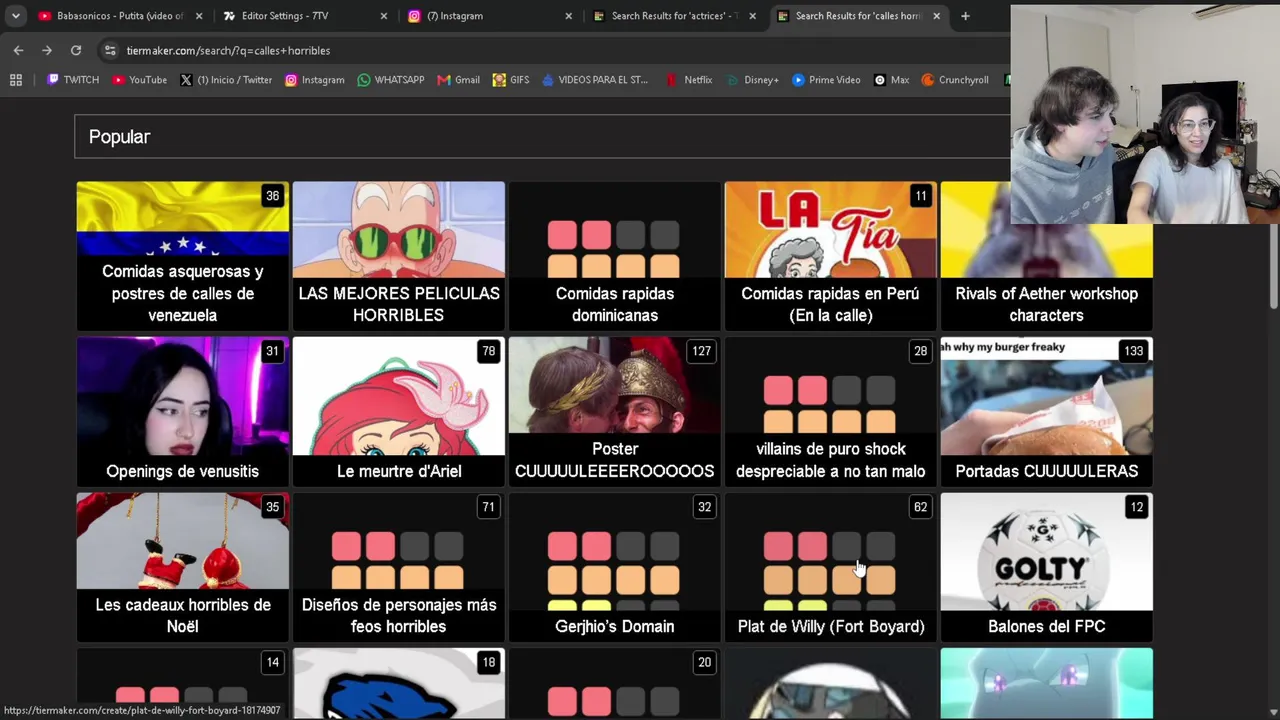Open the Inicio / Twitter bookmark
This screenshot has height=720, width=1280.
tap(226, 80)
